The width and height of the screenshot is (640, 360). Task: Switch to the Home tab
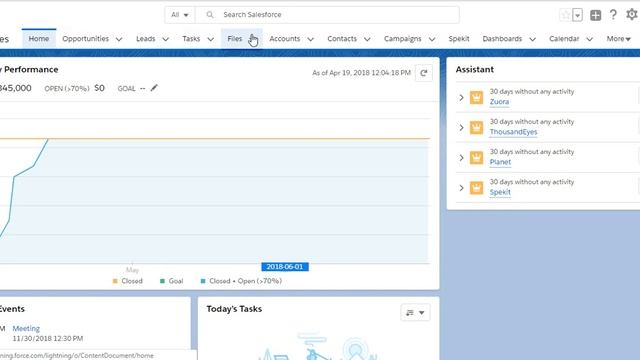pos(39,39)
